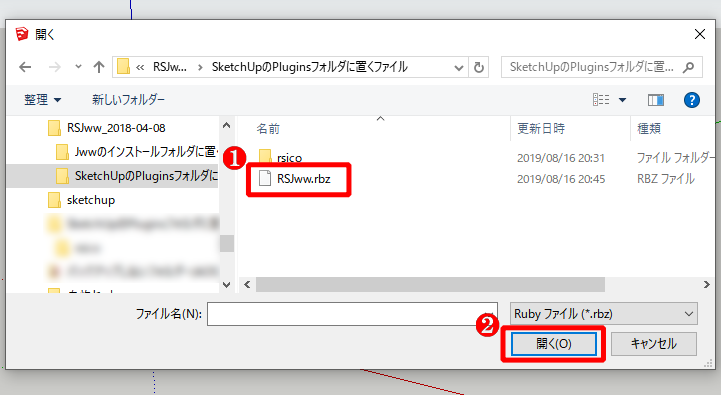Image resolution: width=721 pixels, height=395 pixels.
Task: Toggle the preview pane
Action: pos(656,100)
